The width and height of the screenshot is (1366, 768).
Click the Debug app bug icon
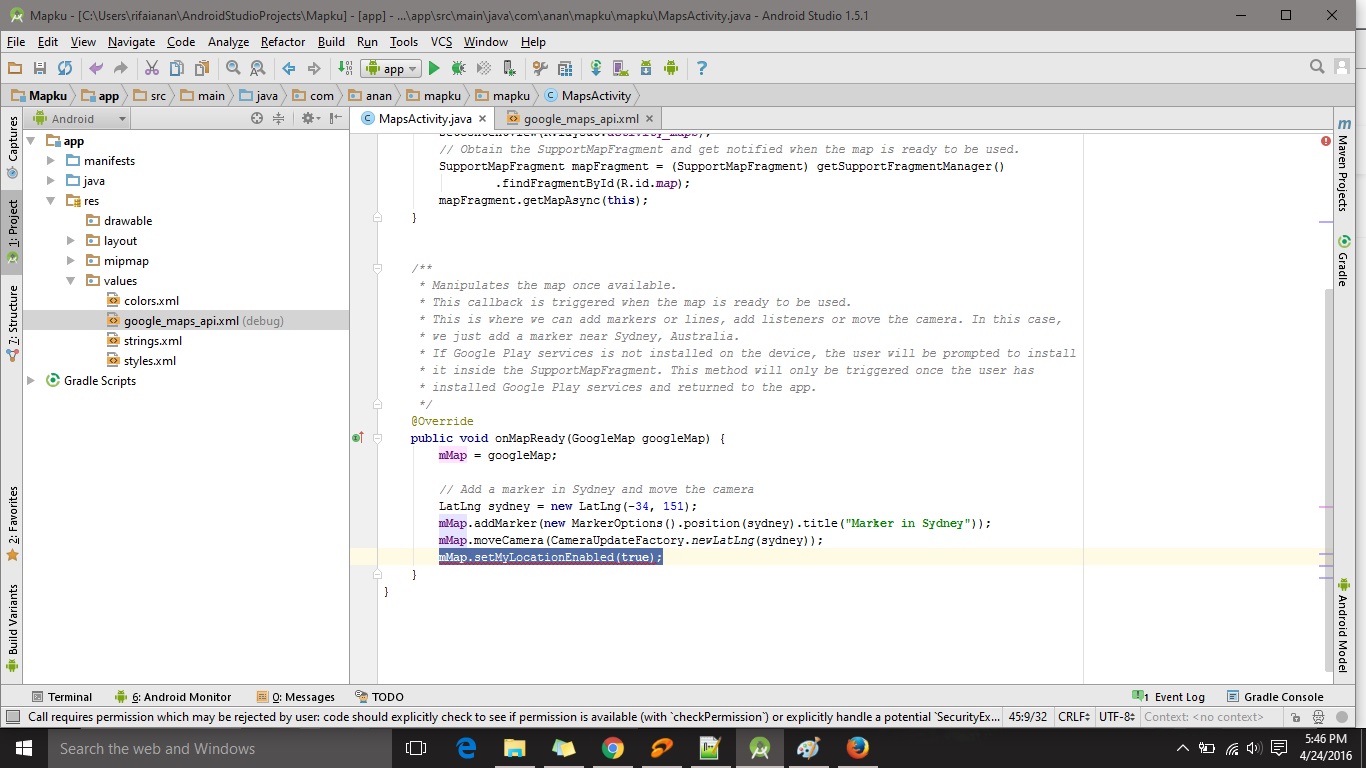click(458, 68)
